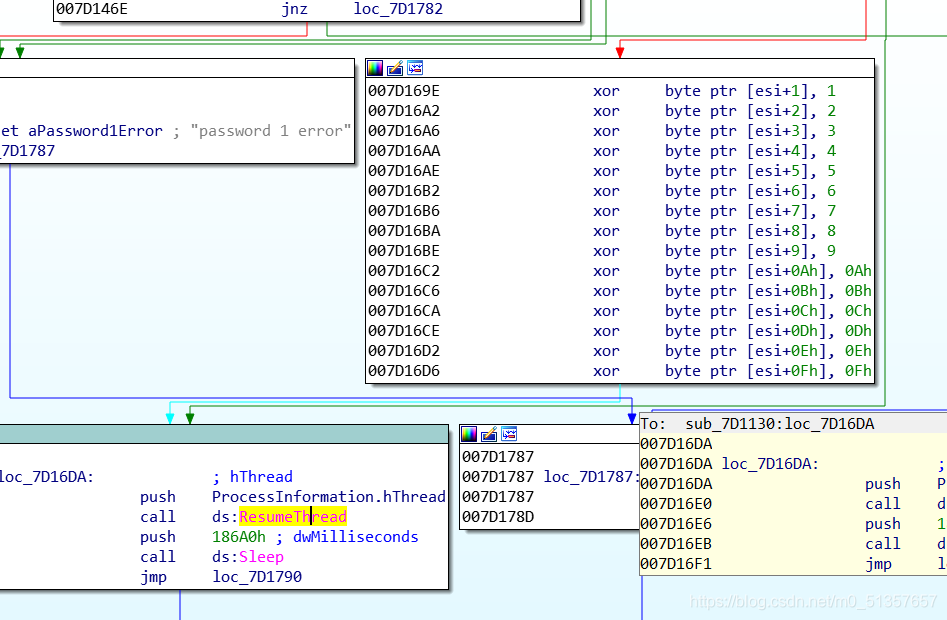Click the group nodes icon on the xor block
The width and height of the screenshot is (947, 620).
click(x=415, y=68)
